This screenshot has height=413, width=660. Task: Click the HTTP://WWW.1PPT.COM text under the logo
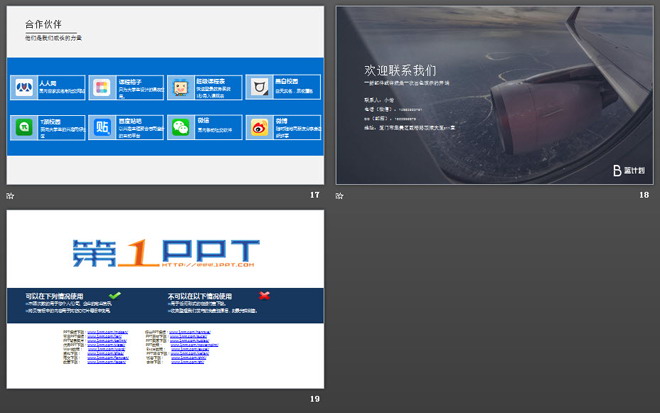coord(208,265)
